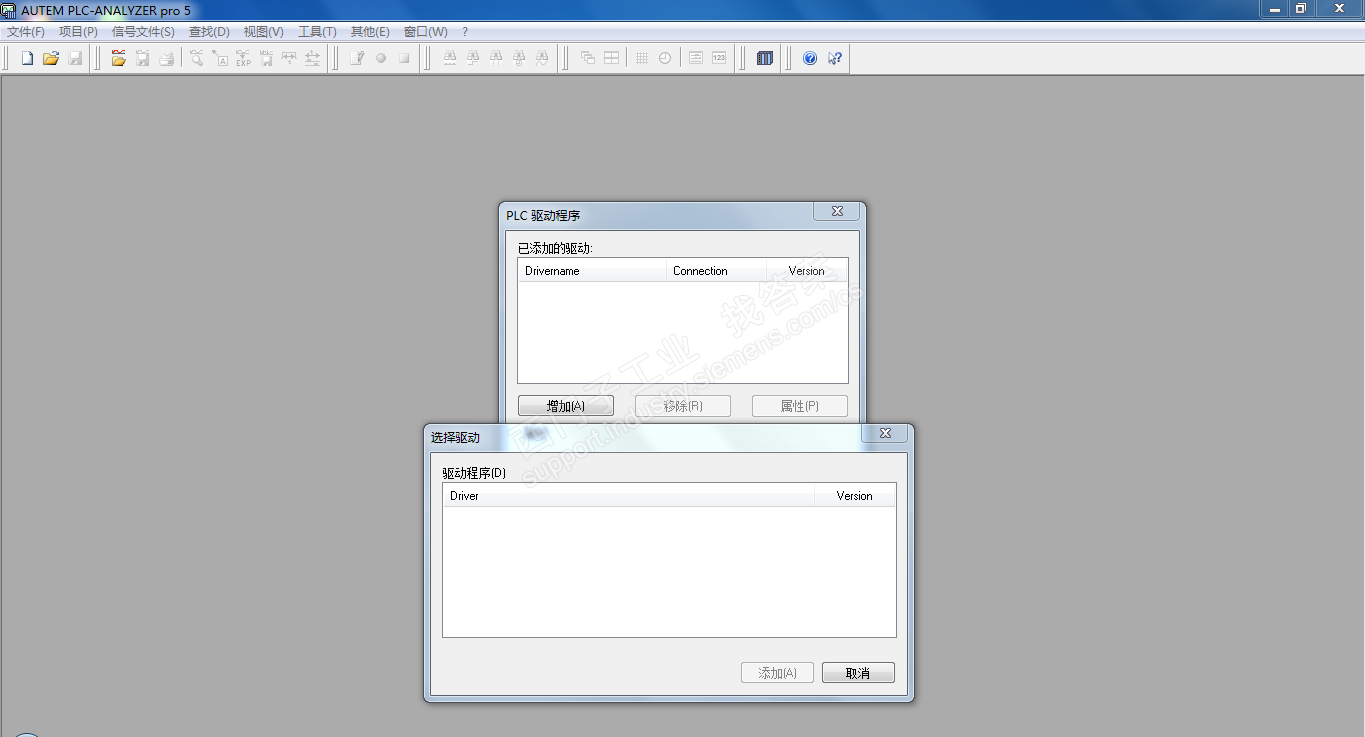Viewport: 1365px width, 737px height.
Task: Click the 123 numeric display icon
Action: [x=719, y=58]
